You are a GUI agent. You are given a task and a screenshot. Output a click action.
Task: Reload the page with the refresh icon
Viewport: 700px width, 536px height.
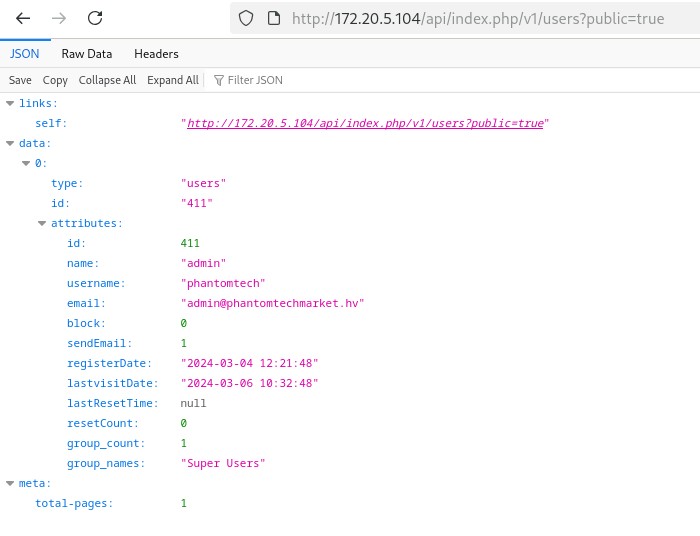click(x=95, y=18)
